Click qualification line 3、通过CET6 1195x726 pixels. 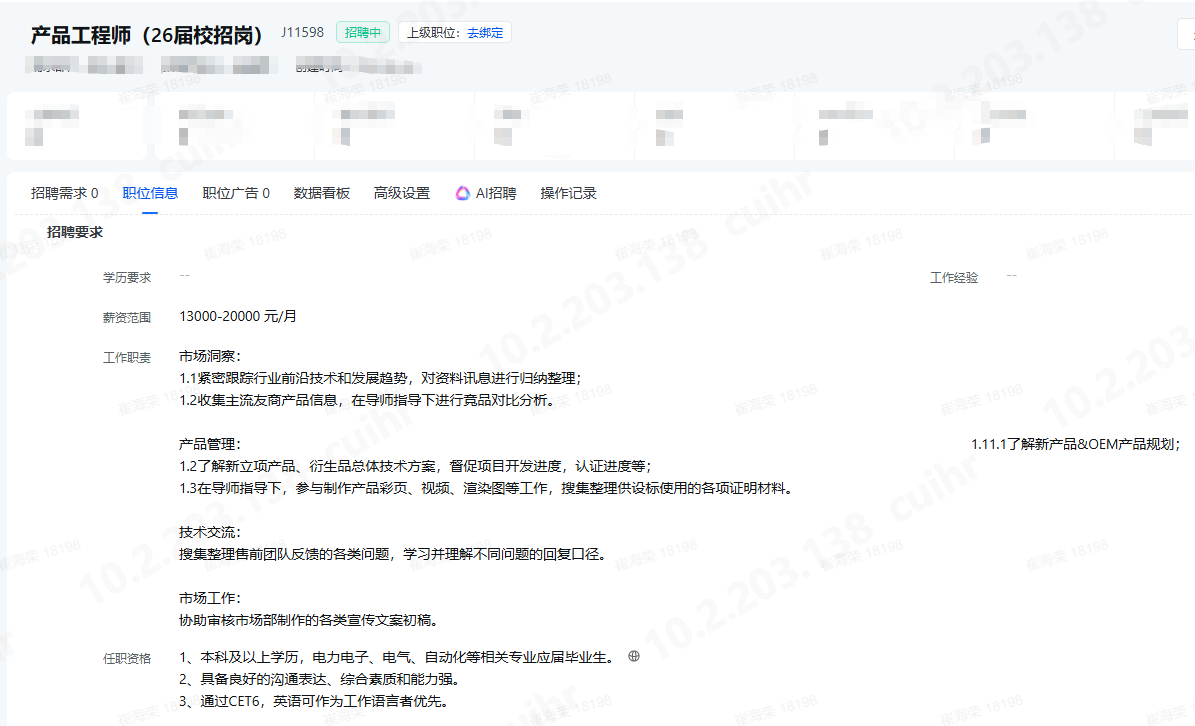[313, 701]
